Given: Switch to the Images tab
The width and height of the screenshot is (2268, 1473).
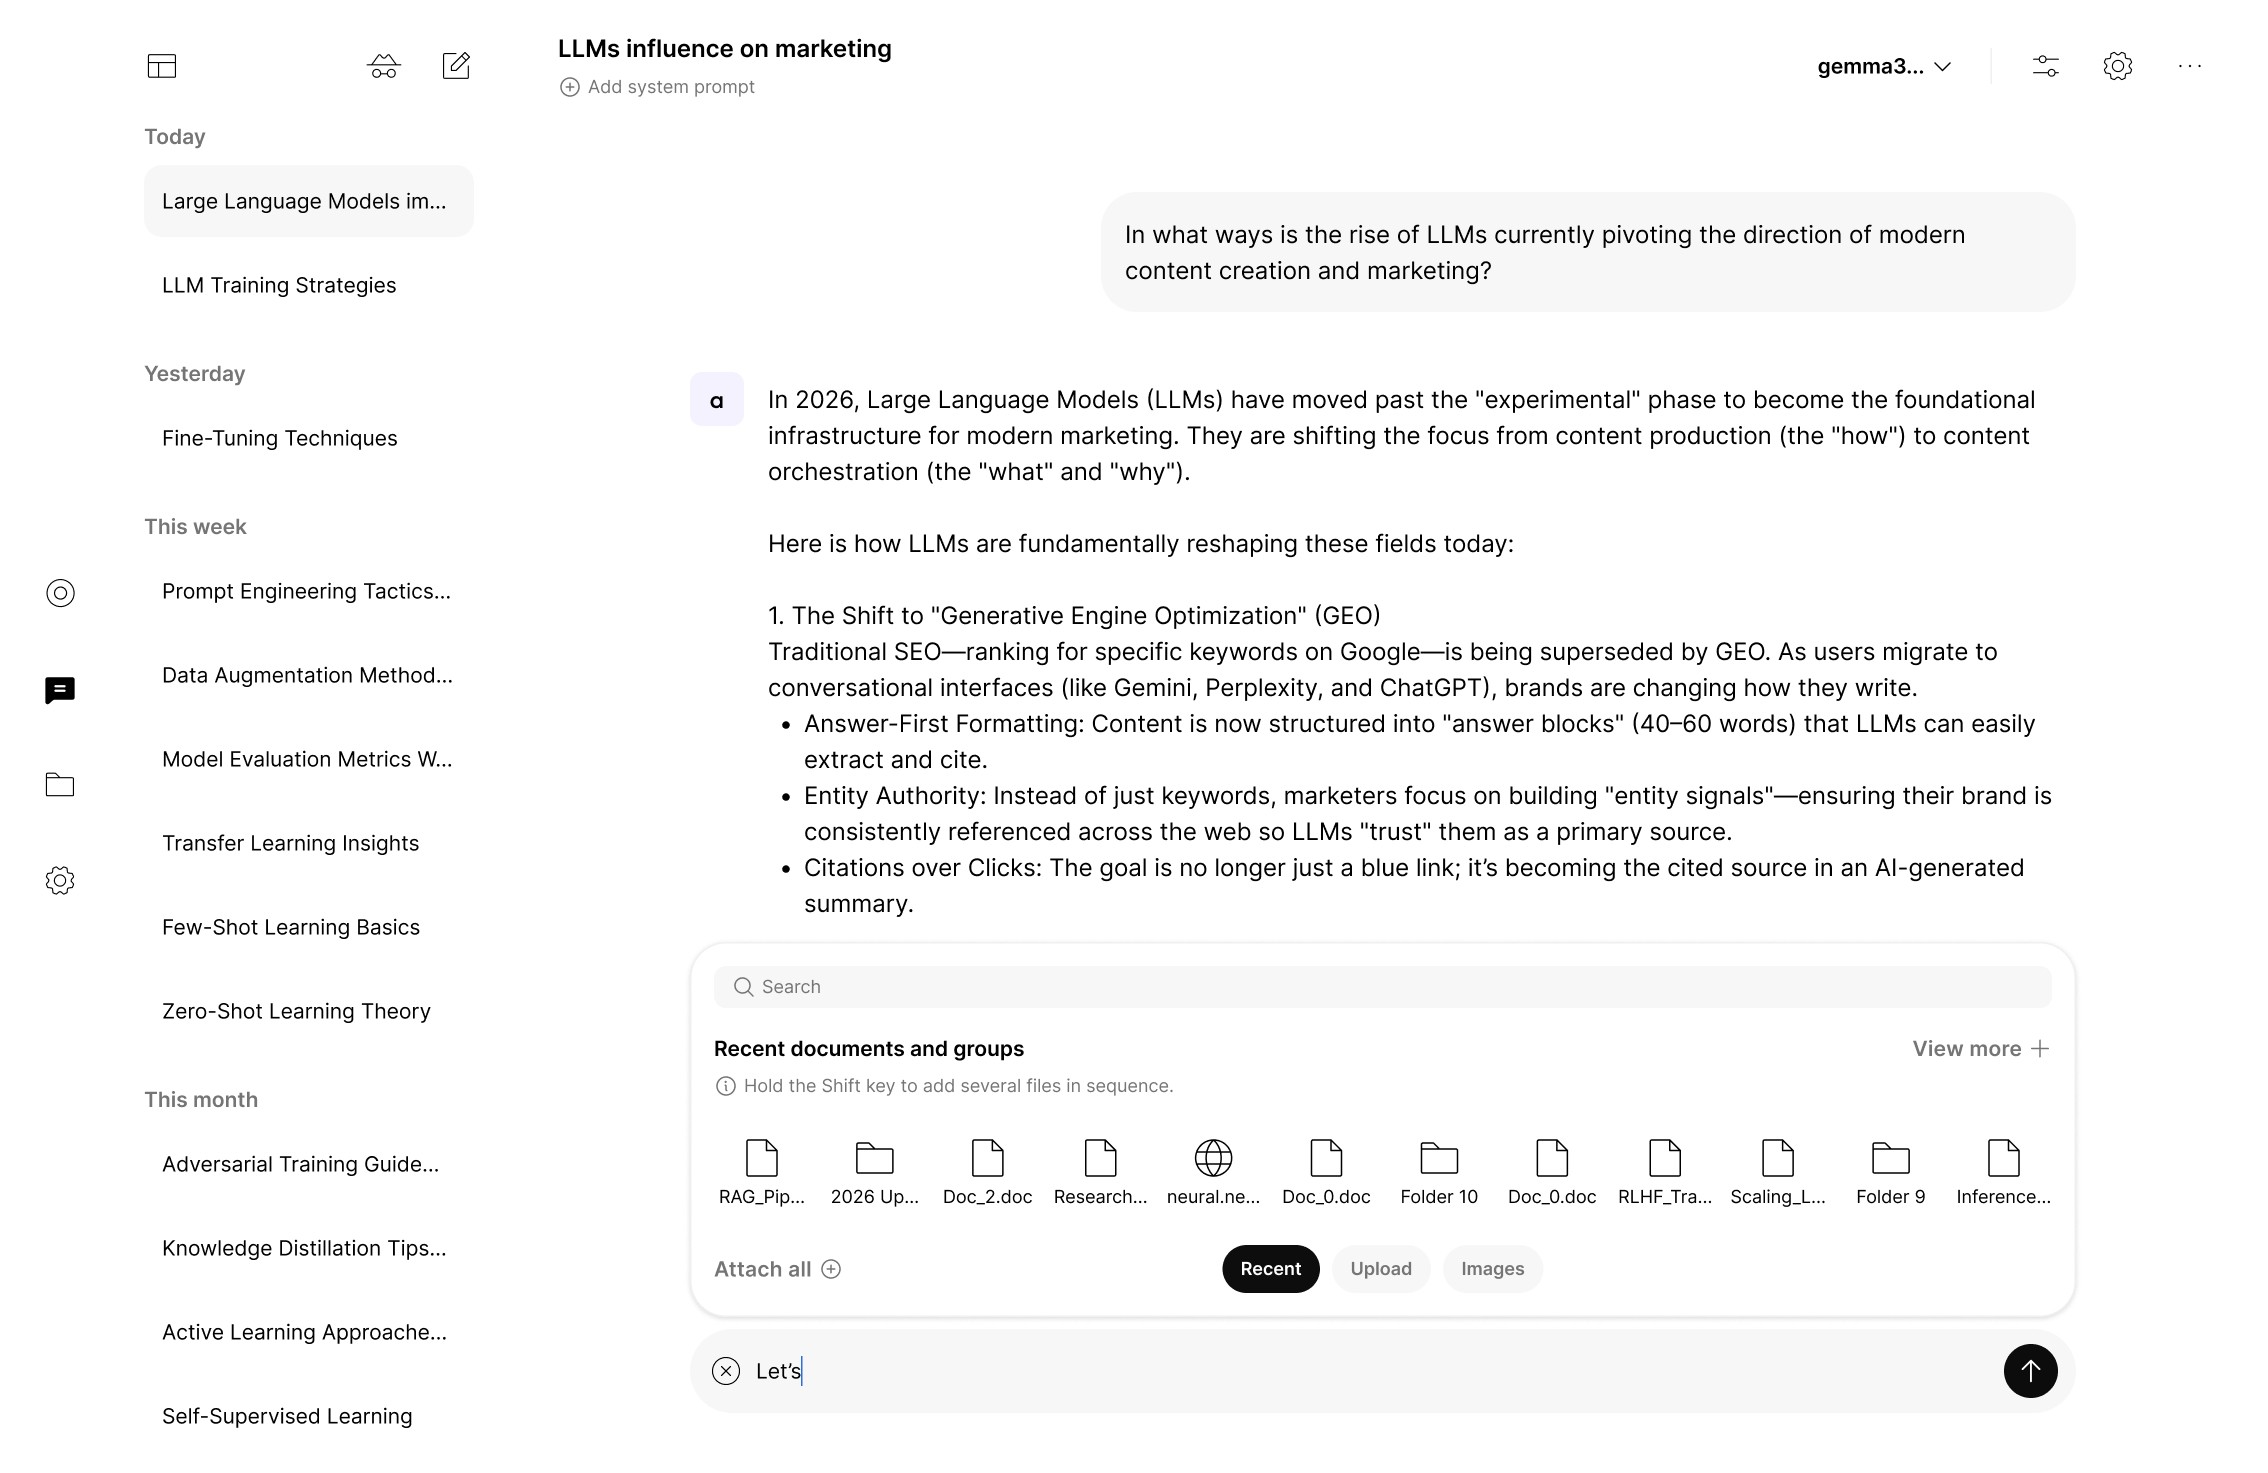Looking at the screenshot, I should pos(1492,1268).
